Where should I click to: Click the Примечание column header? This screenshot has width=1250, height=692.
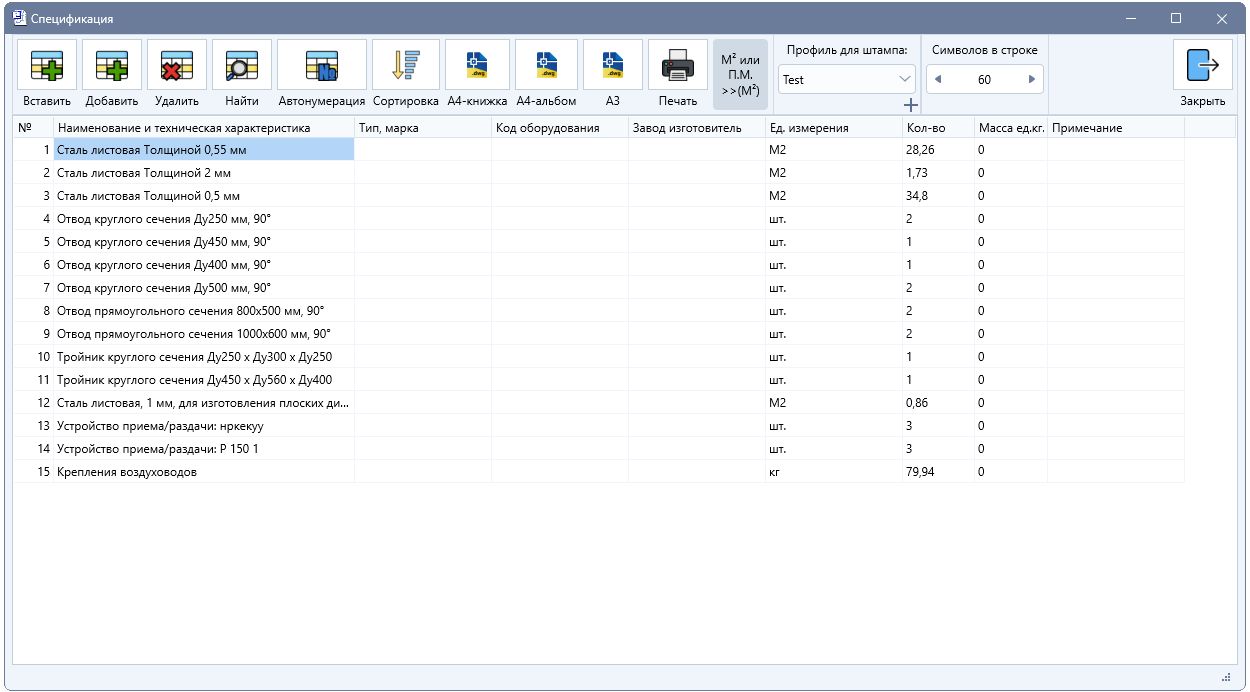pyautogui.click(x=1116, y=128)
